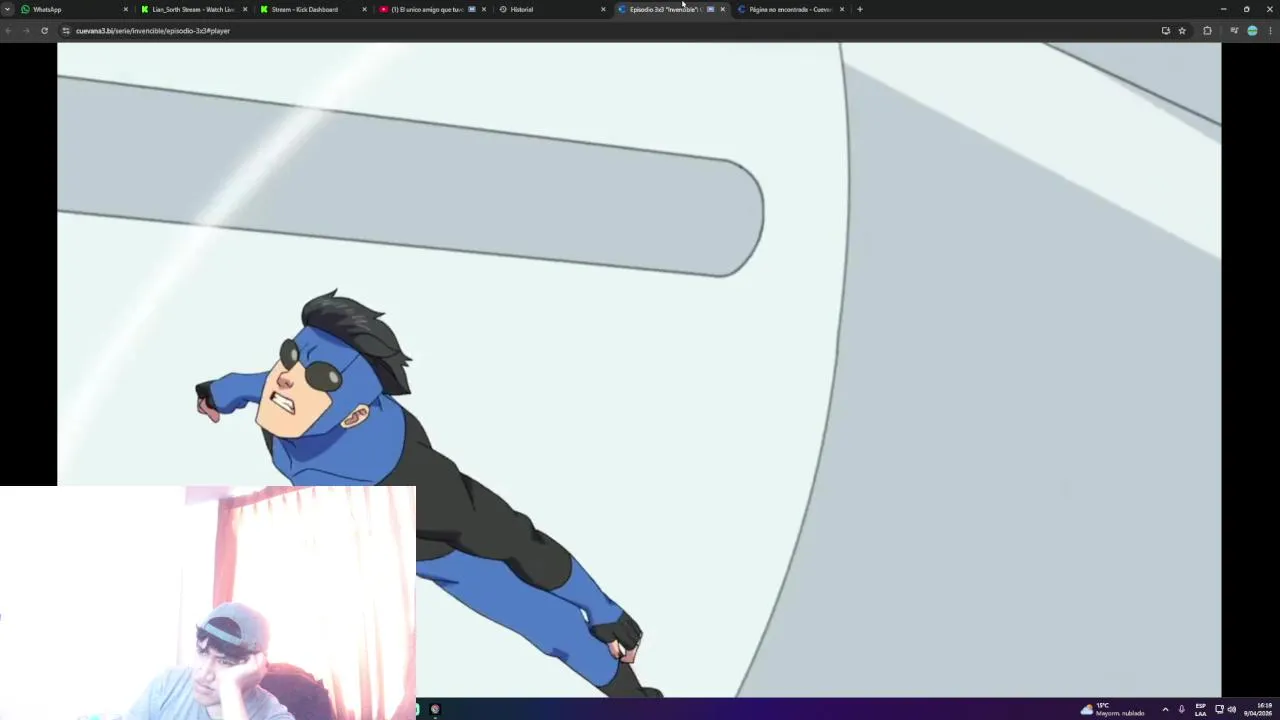Go forward to the next page

[26, 31]
